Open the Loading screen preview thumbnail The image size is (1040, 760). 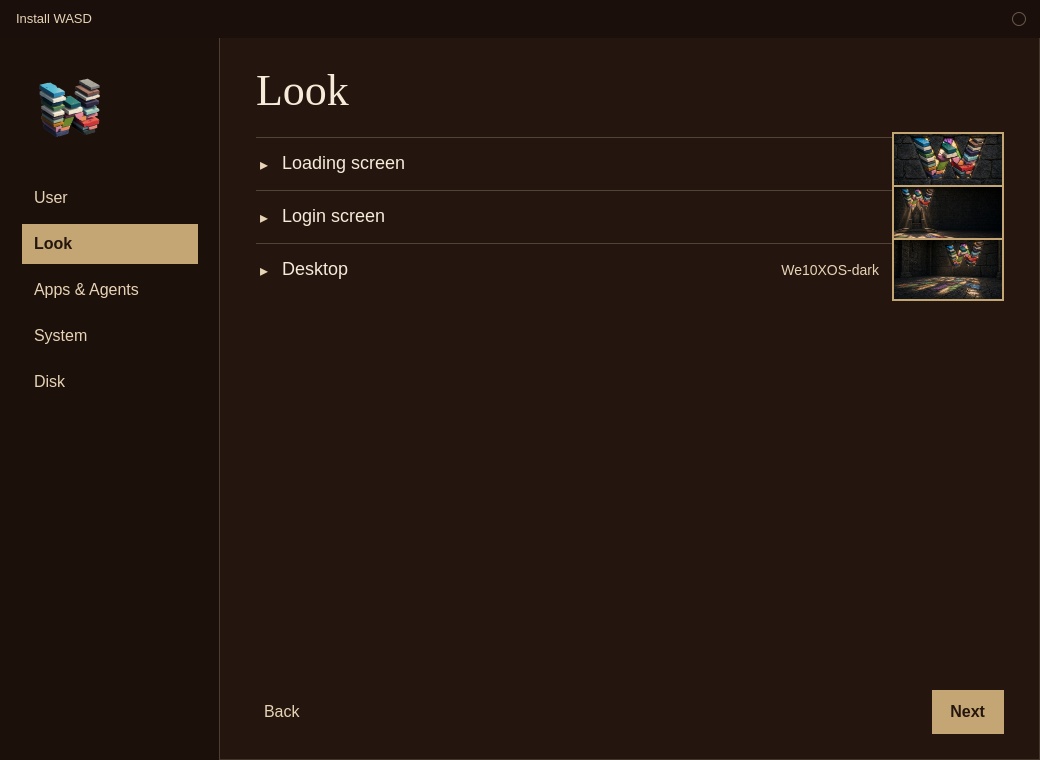tap(948, 159)
